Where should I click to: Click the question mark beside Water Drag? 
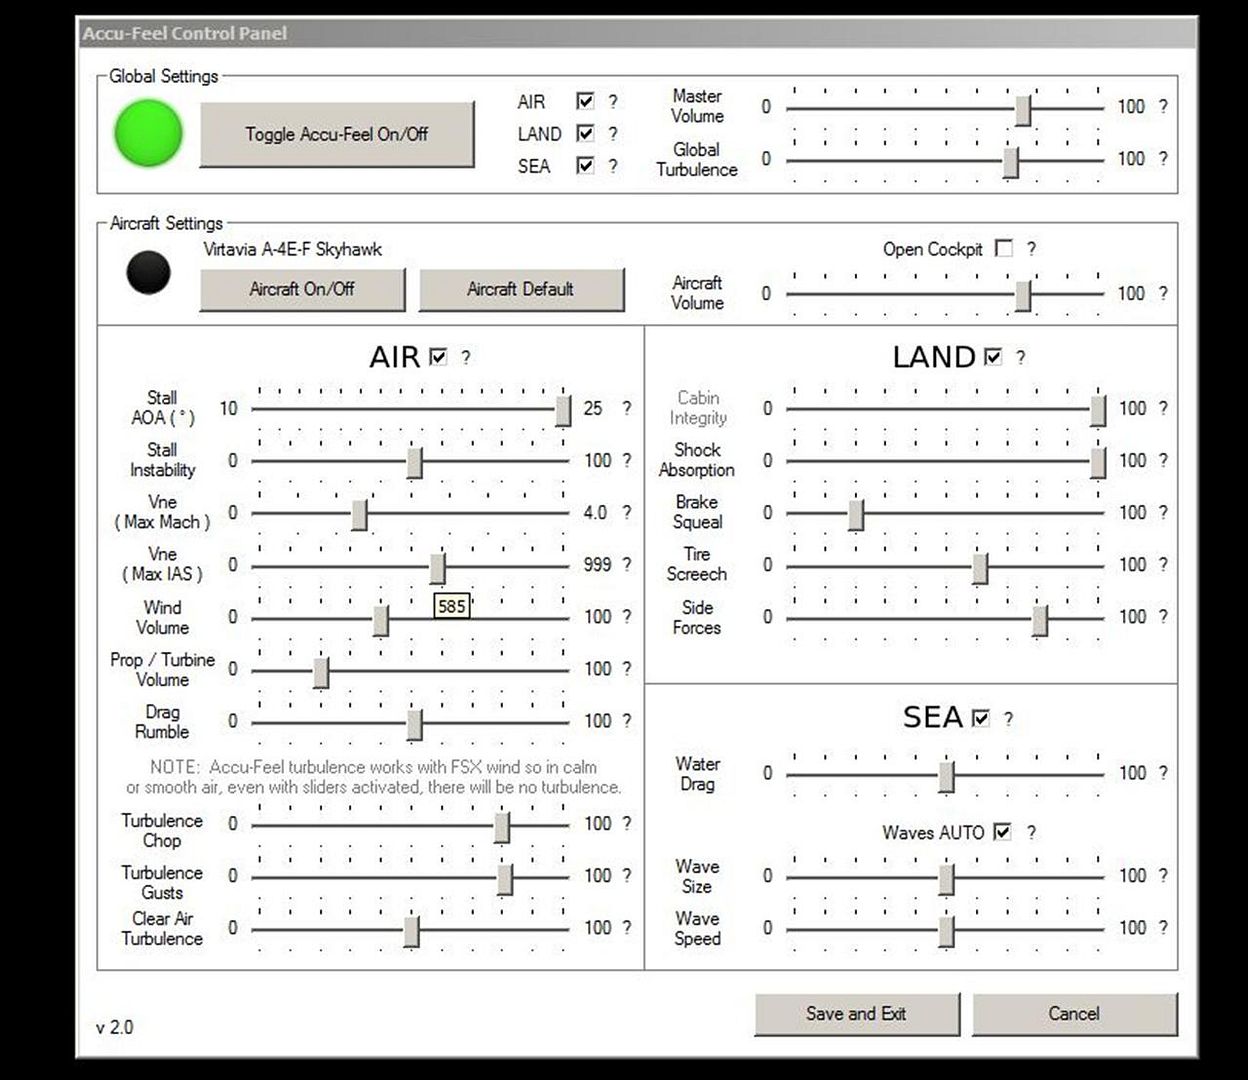(1163, 773)
